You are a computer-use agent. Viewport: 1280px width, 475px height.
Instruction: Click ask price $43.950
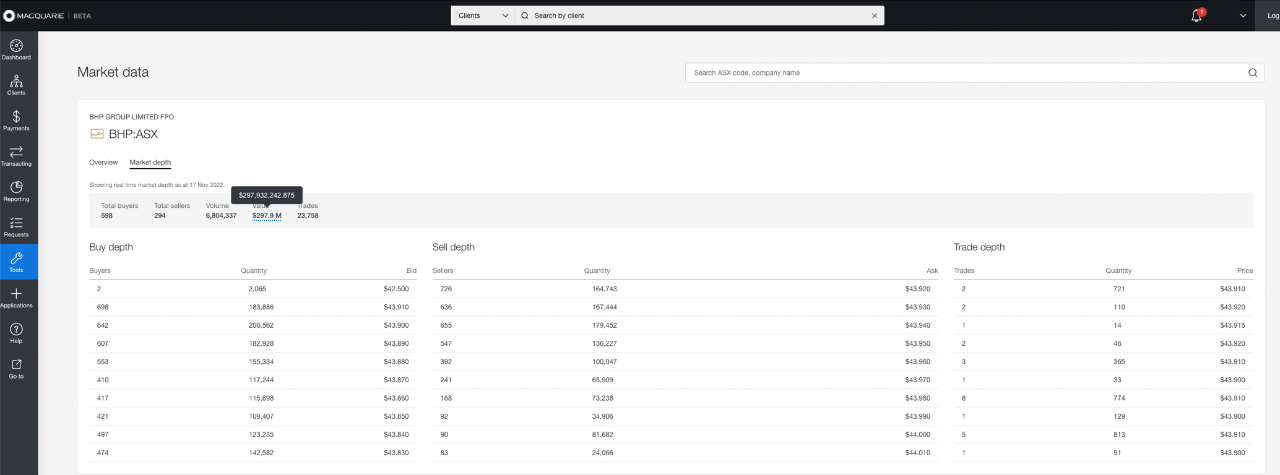(917, 341)
